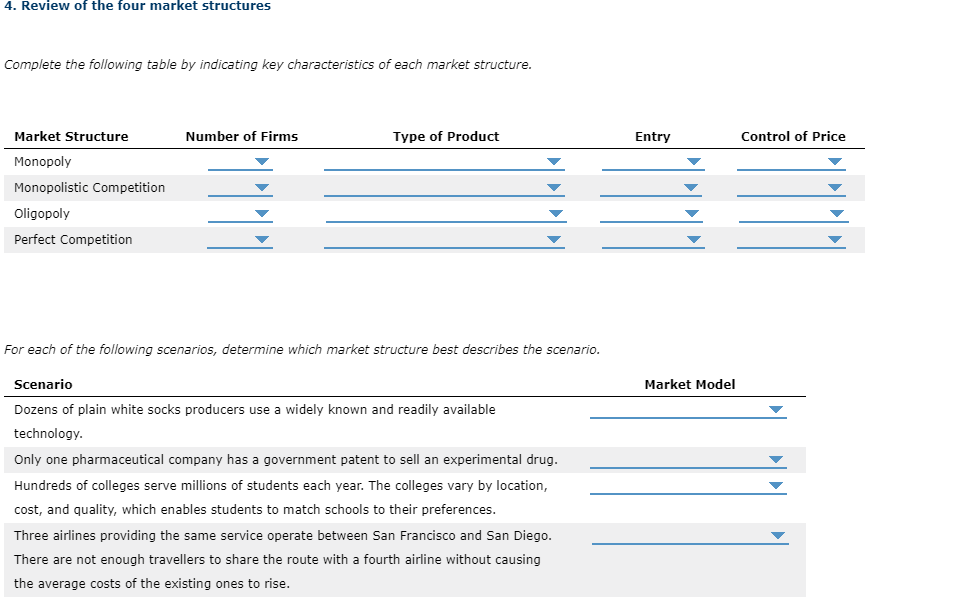Open Market Model dropdown for the white socks scenario
The height and width of the screenshot is (613, 980).
point(773,409)
